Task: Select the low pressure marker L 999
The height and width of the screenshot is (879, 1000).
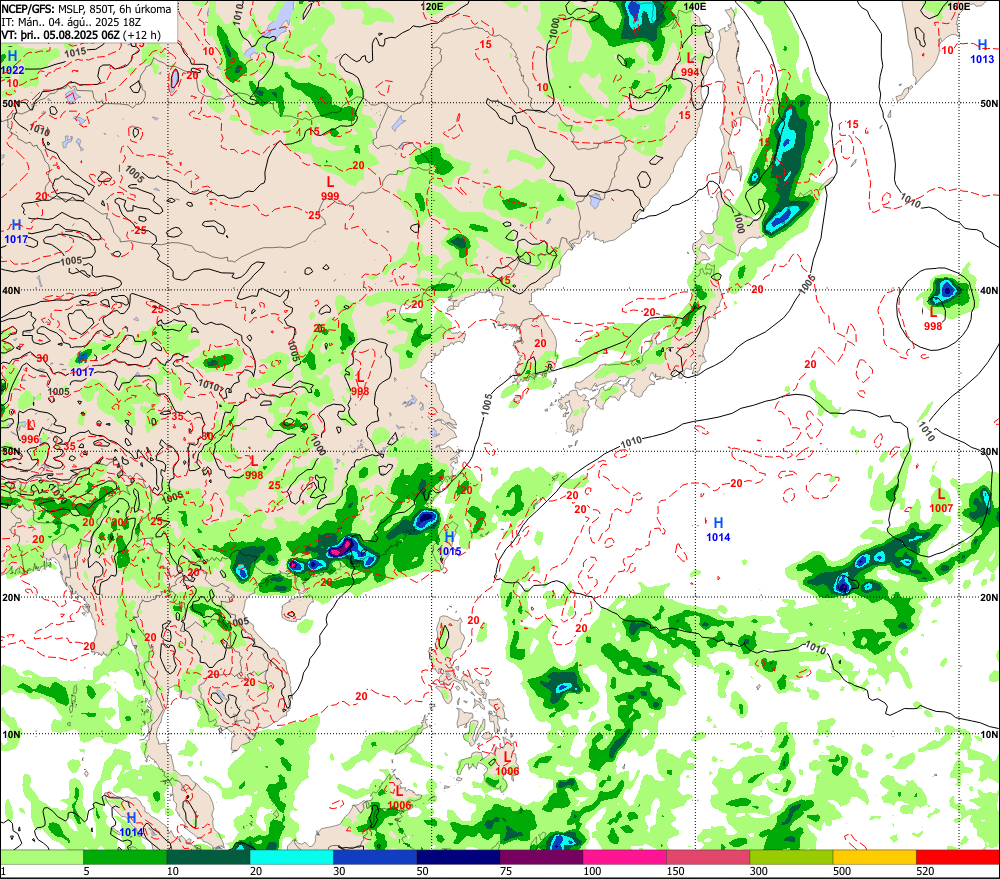Action: [330, 189]
